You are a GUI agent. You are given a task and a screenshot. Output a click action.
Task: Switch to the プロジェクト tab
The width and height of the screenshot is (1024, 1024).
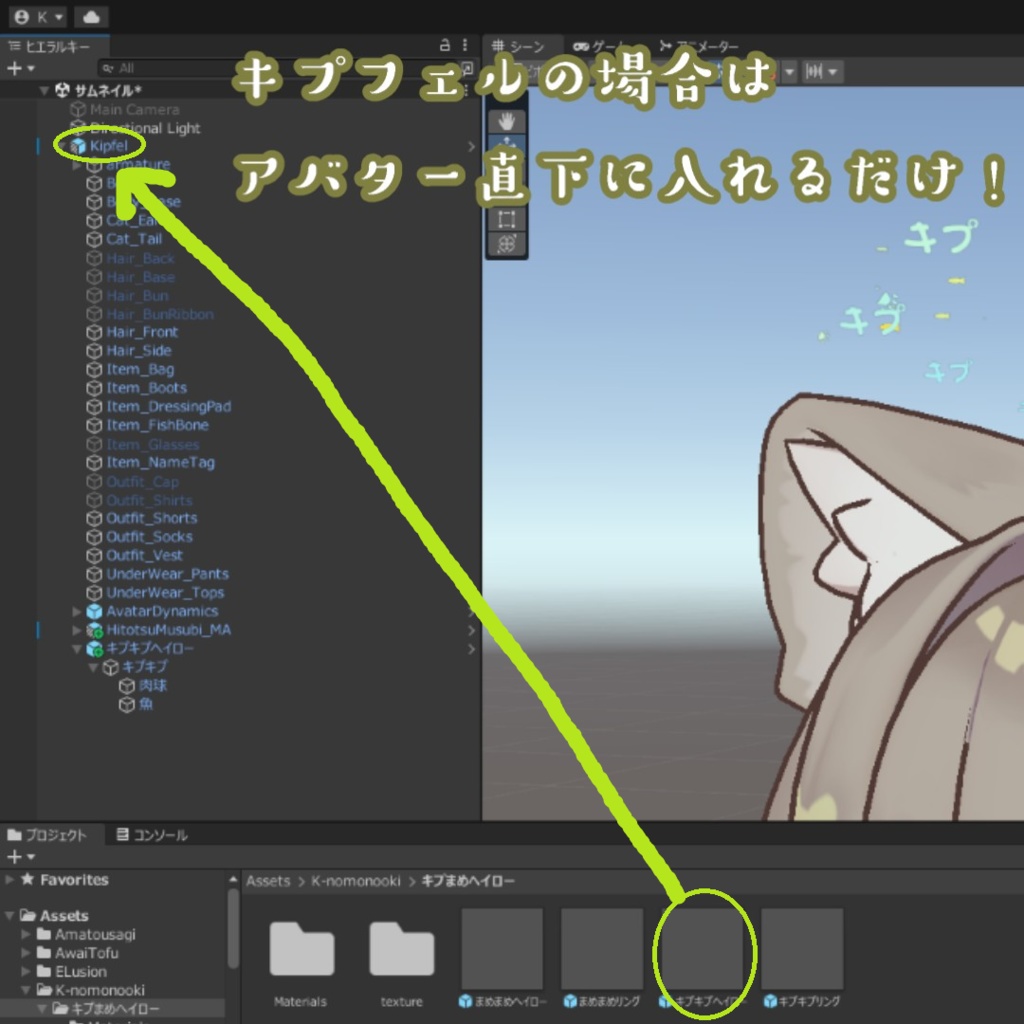click(47, 835)
